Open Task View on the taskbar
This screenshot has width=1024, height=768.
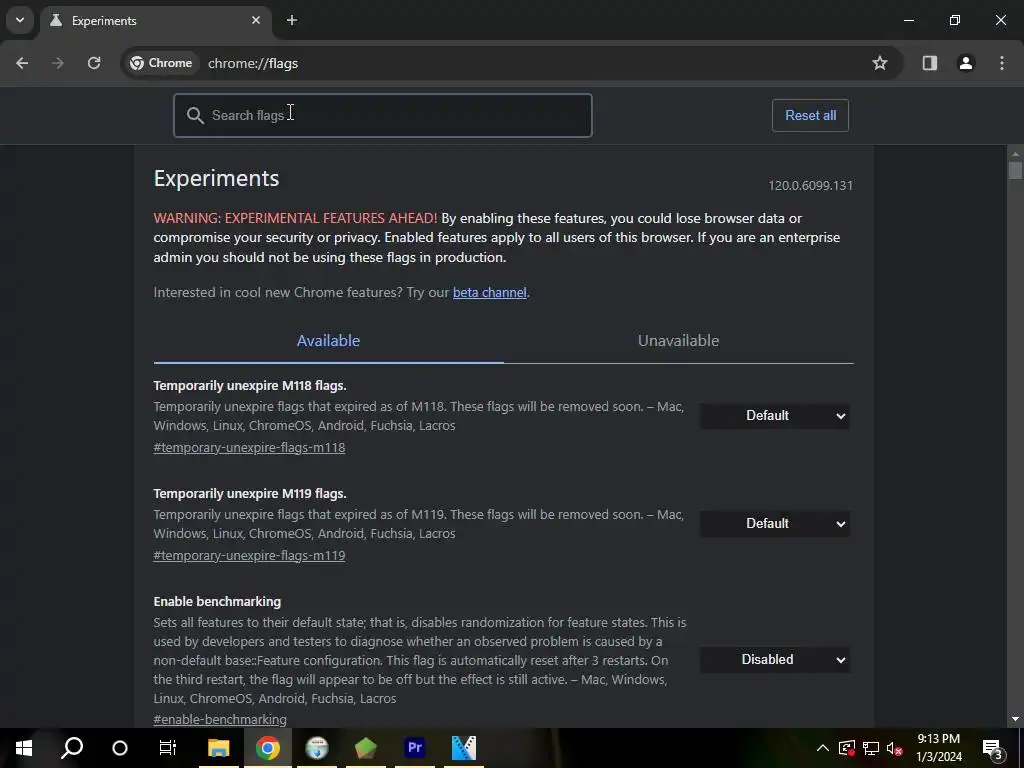pos(168,748)
